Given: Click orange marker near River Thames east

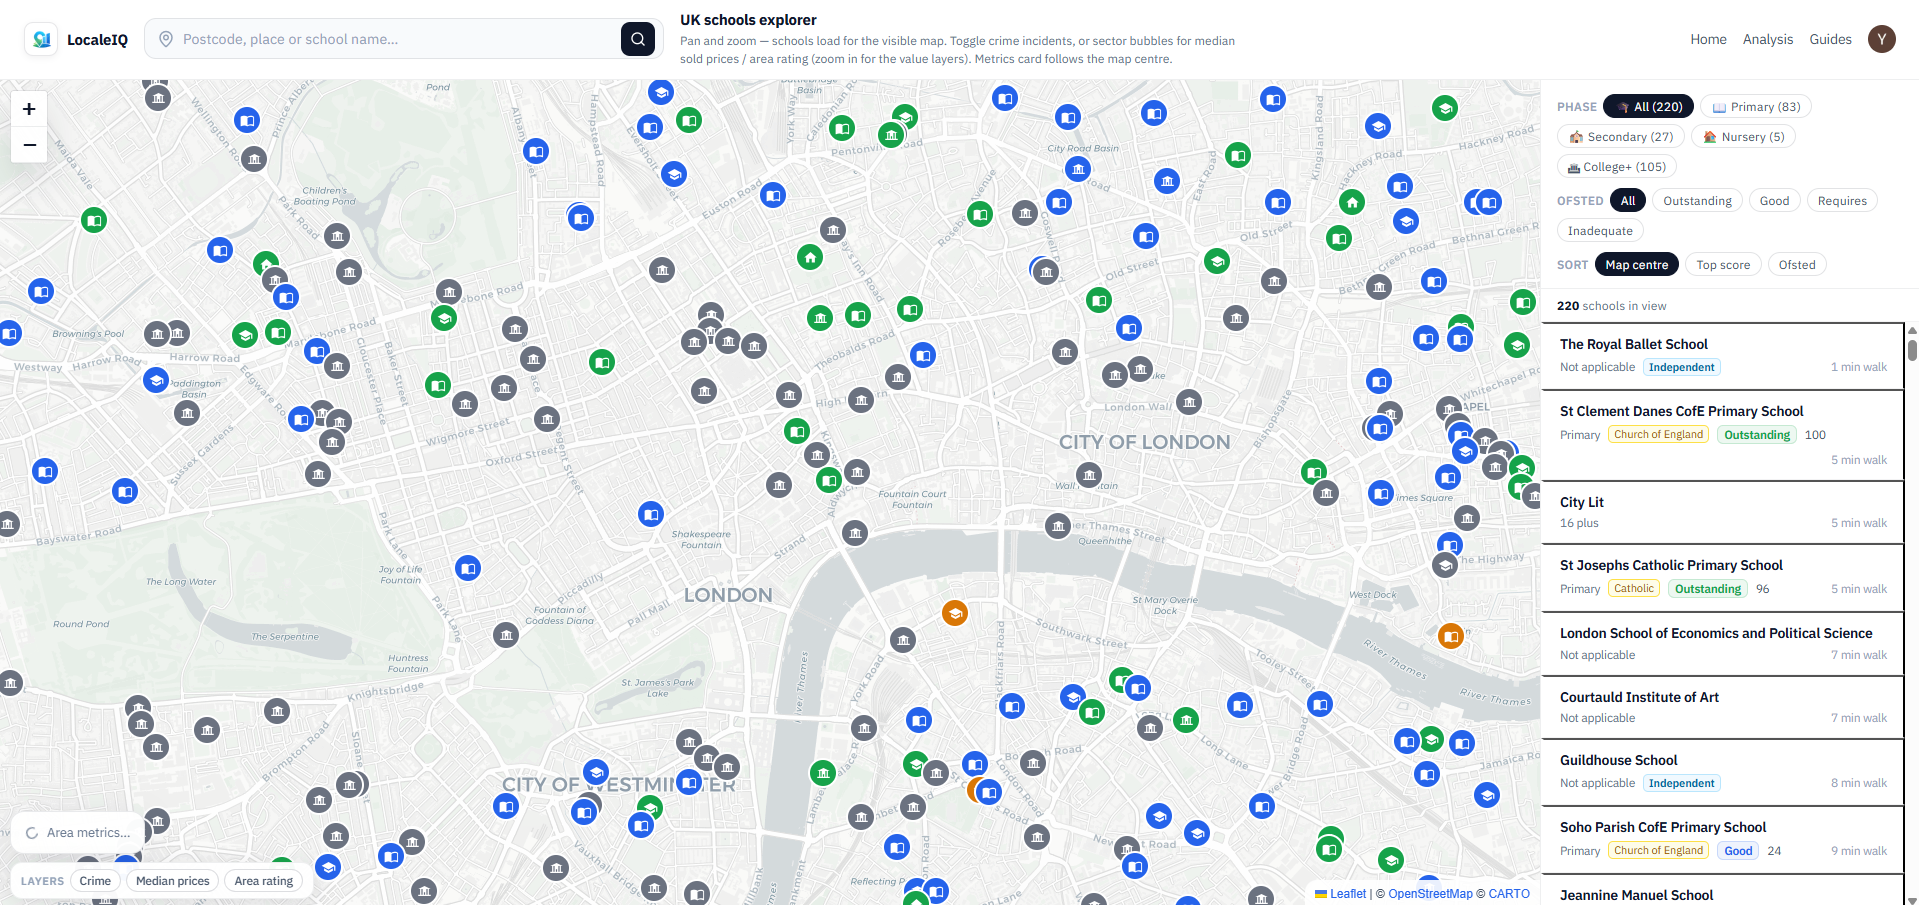Looking at the screenshot, I should 1451,635.
